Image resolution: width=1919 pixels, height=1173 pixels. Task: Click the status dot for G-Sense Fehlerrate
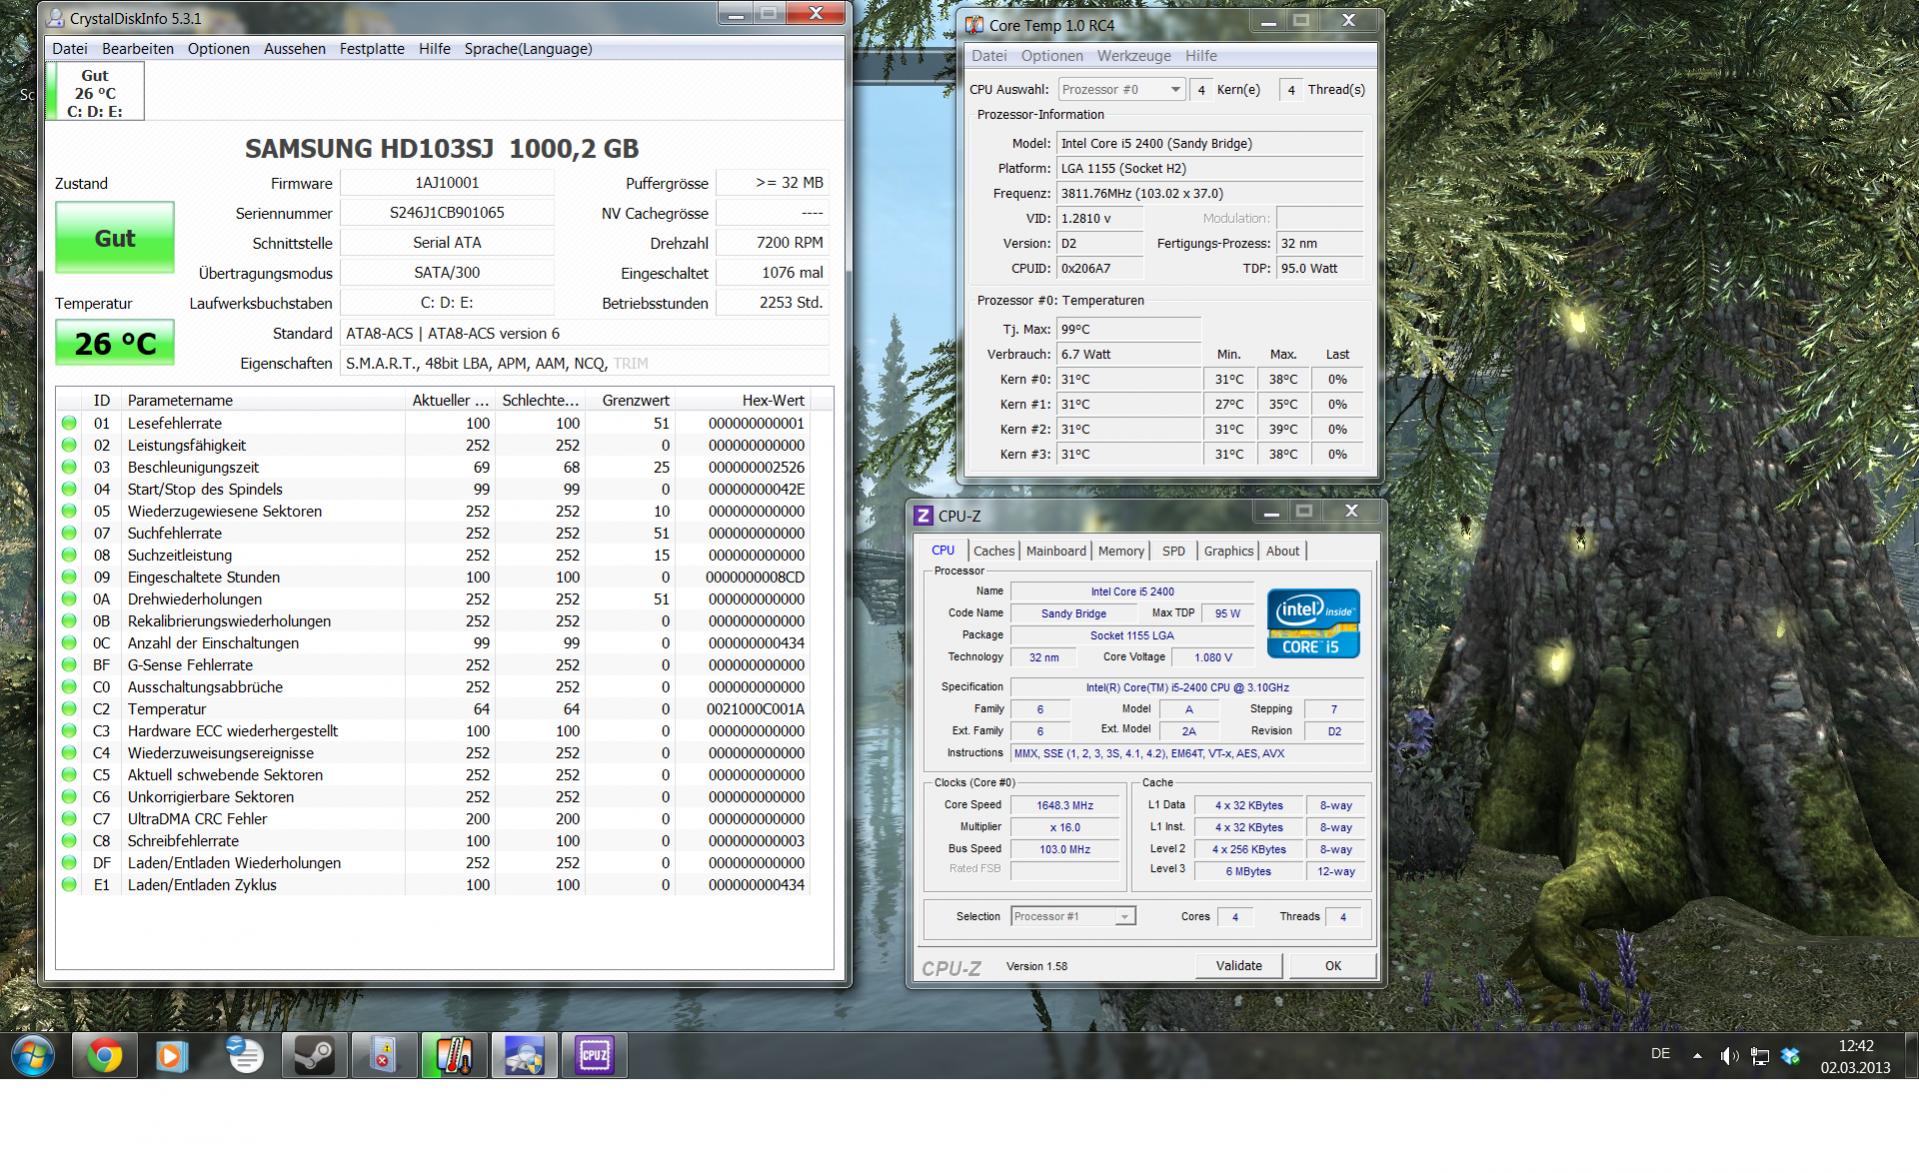pos(69,665)
